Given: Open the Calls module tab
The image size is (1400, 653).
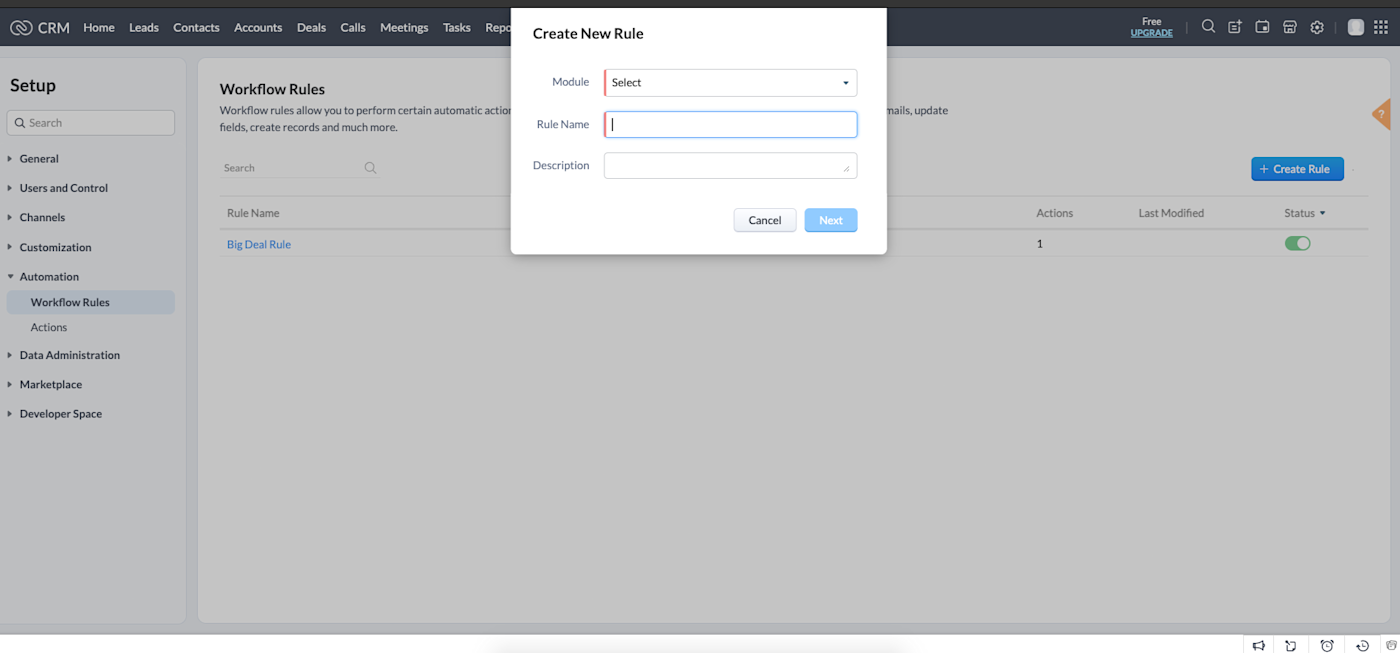Looking at the screenshot, I should tap(353, 27).
